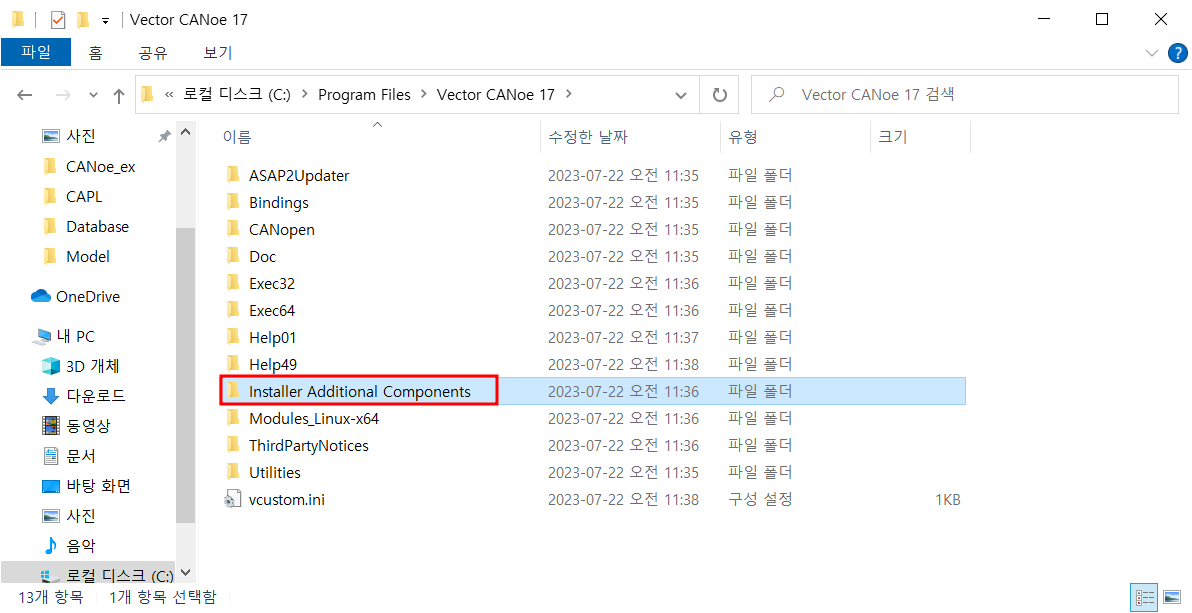Screen dimensions: 1192x613
Task: Click the Forward navigation arrow
Action: pyautogui.click(x=63, y=95)
